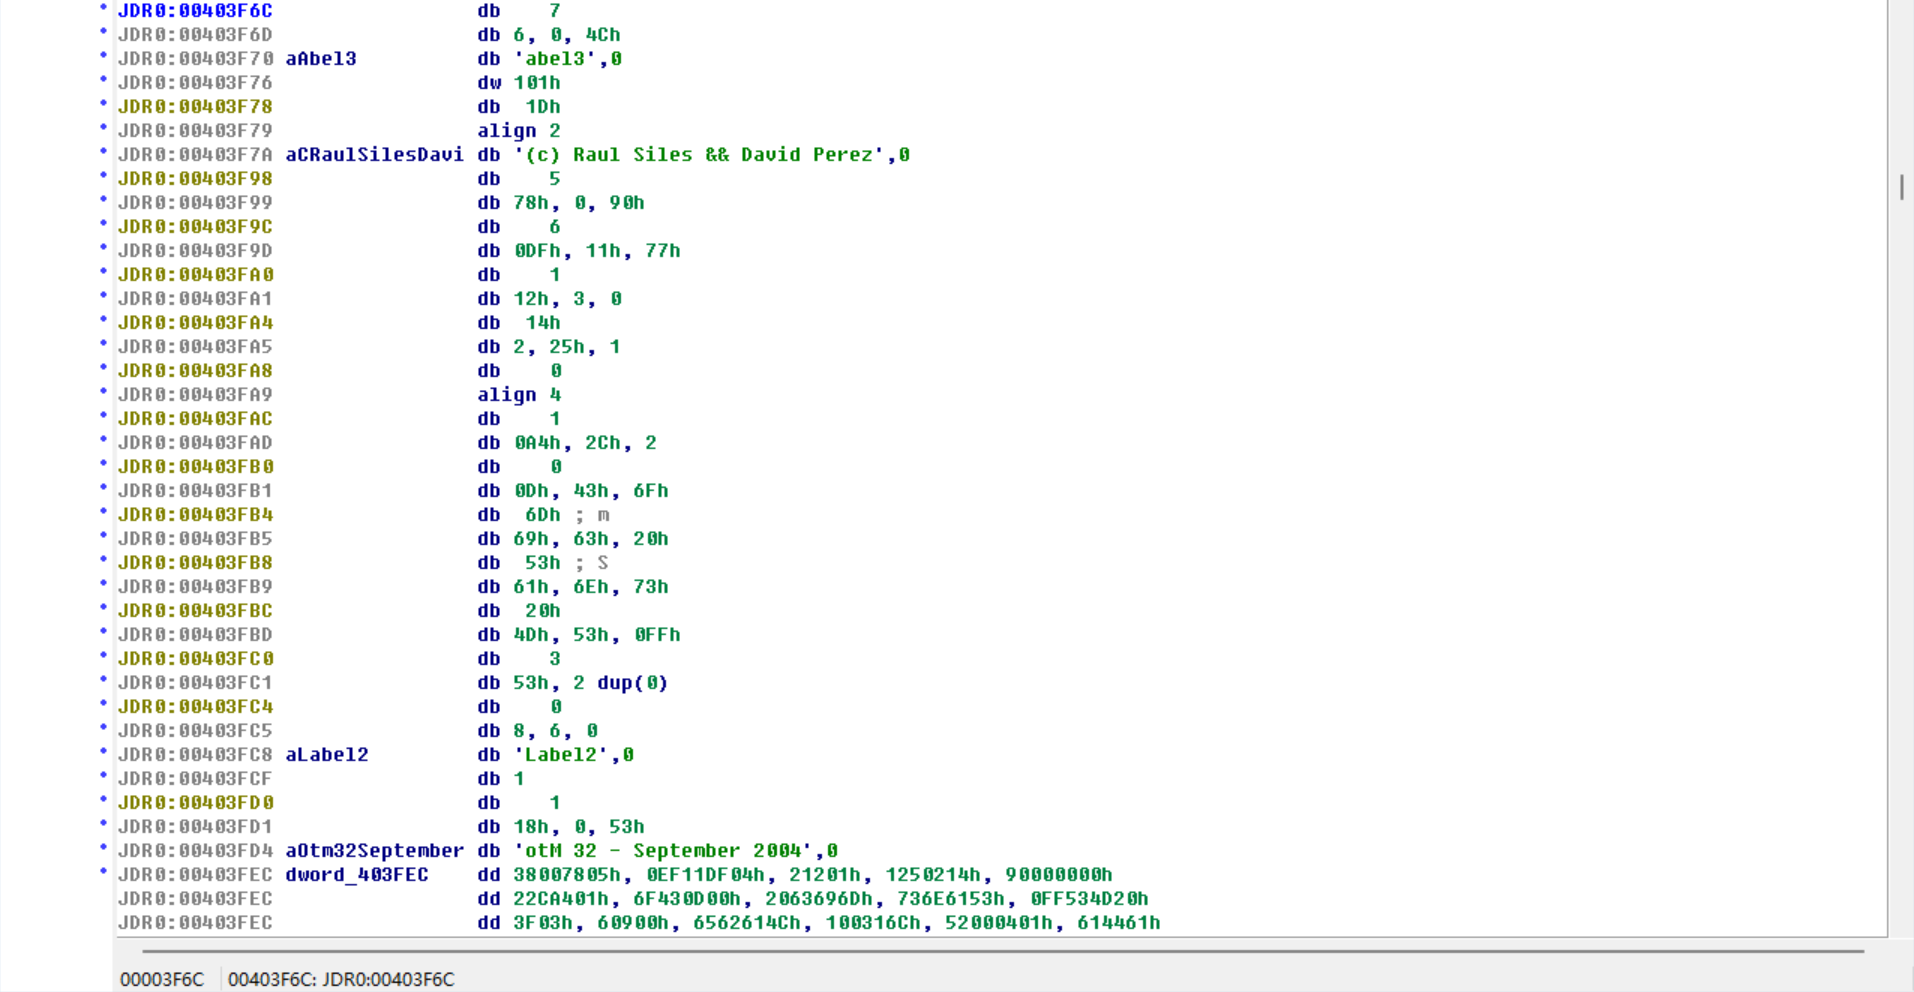Click breakpoint dot beside address 00403F6C
1914x992 pixels.
click(x=103, y=8)
